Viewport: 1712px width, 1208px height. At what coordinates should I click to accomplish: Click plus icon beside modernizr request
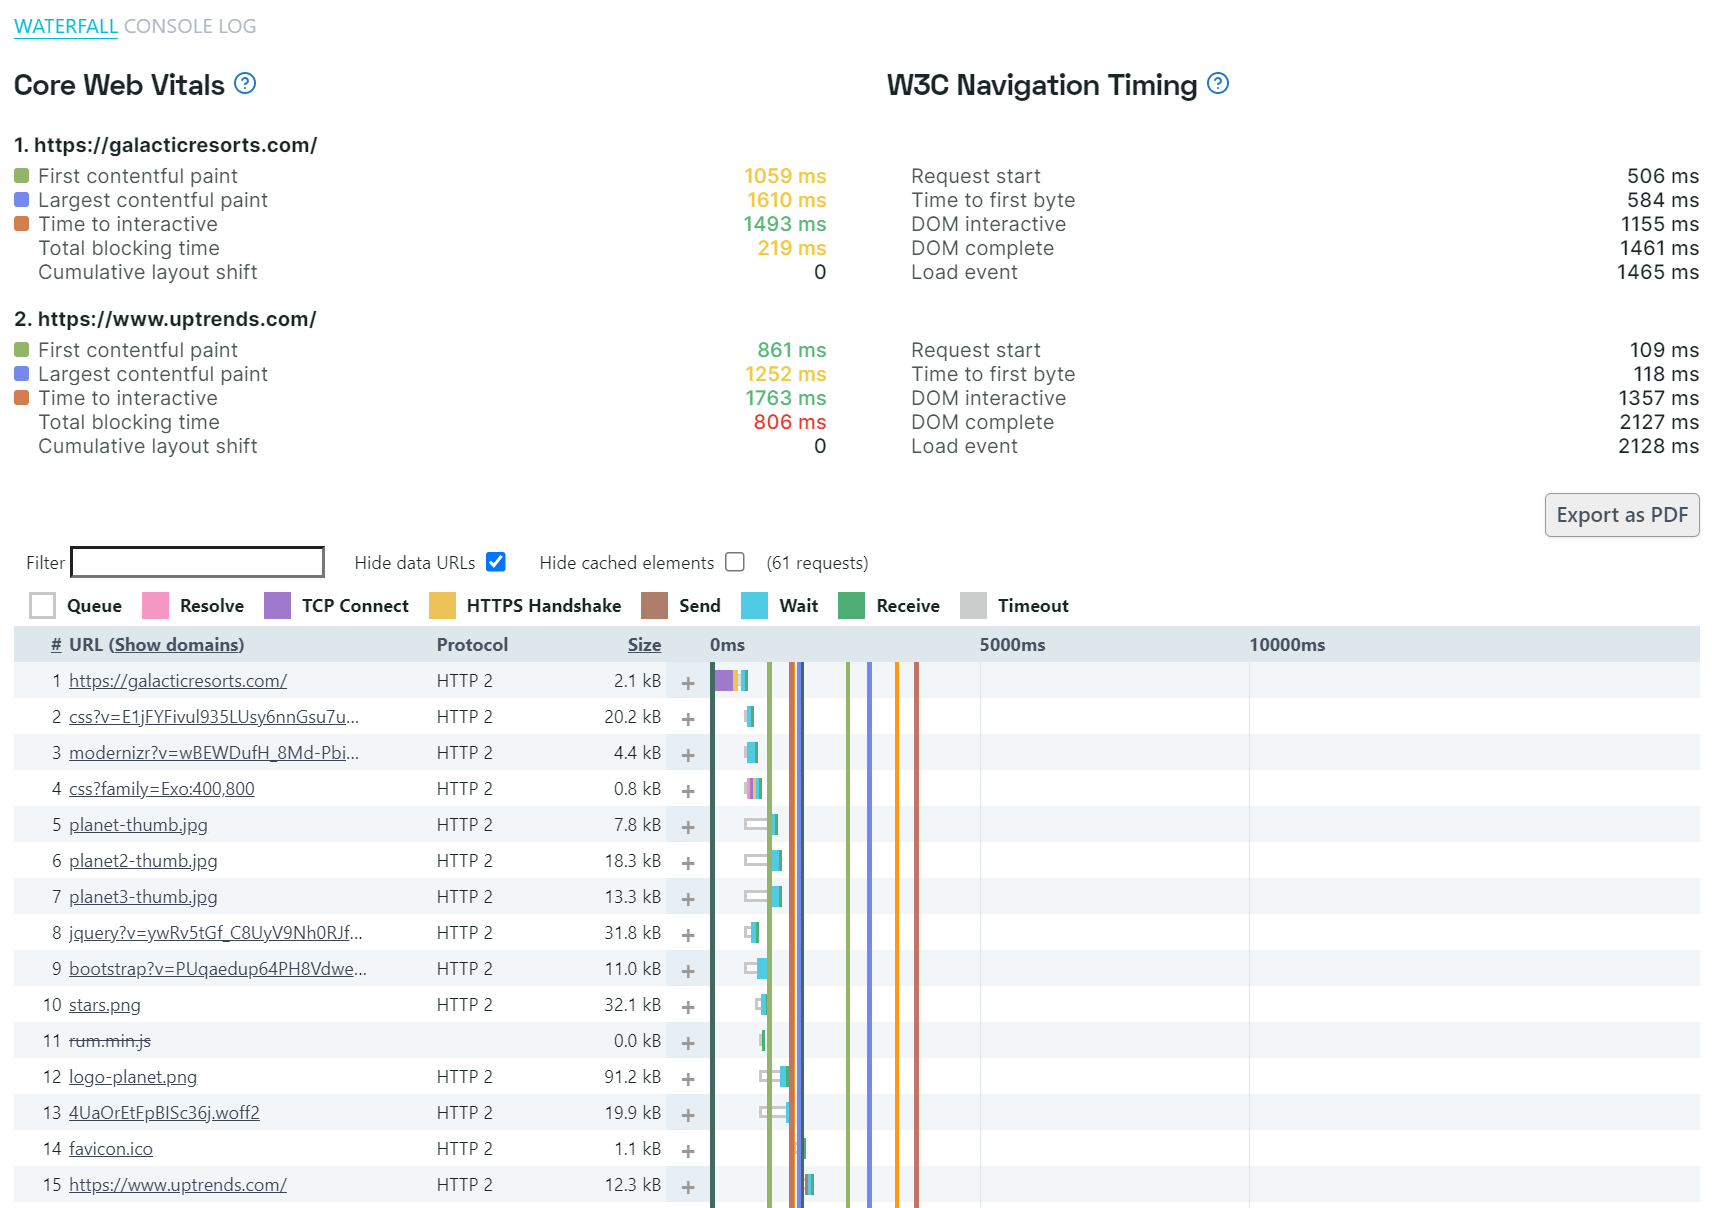click(x=688, y=755)
